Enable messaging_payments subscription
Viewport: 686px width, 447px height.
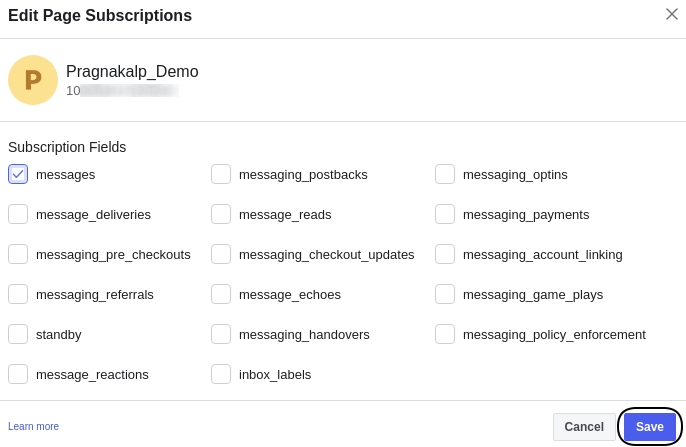pos(445,214)
